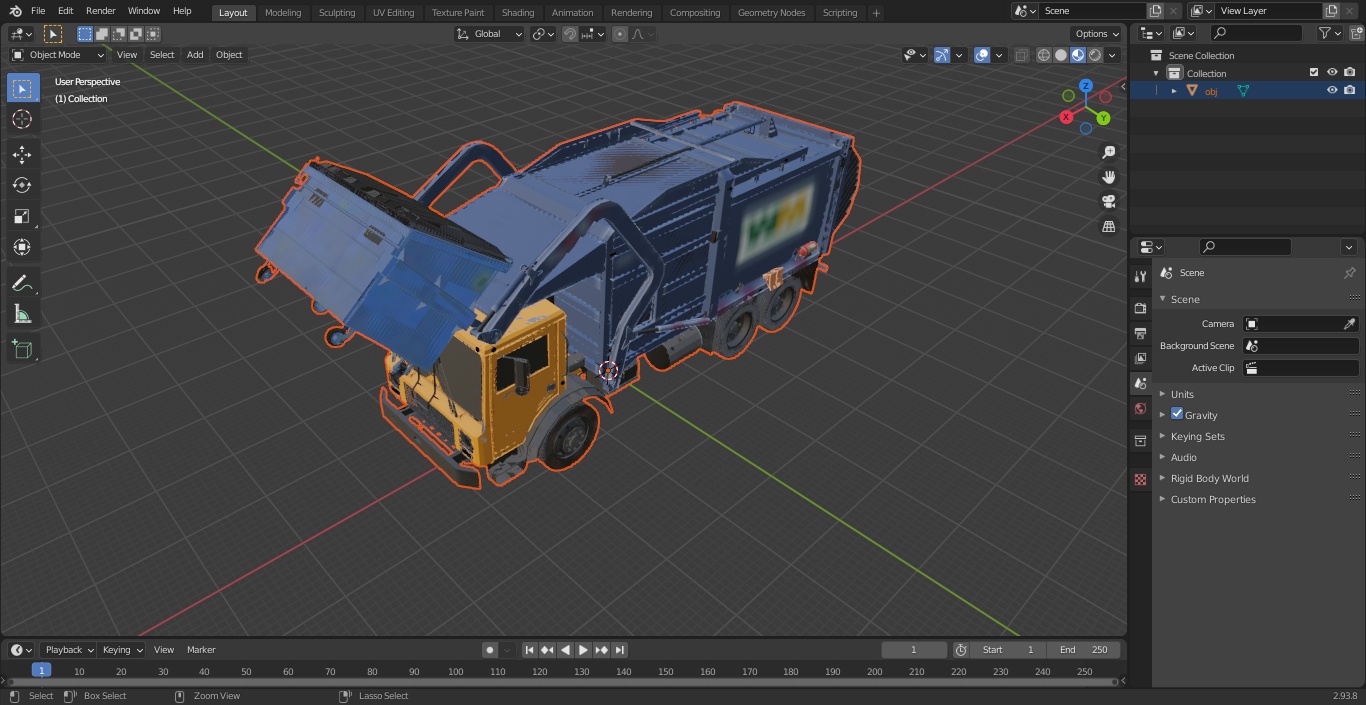Screen dimensions: 1366x705
Task: Open the Texture properties tab
Action: (x=1140, y=479)
